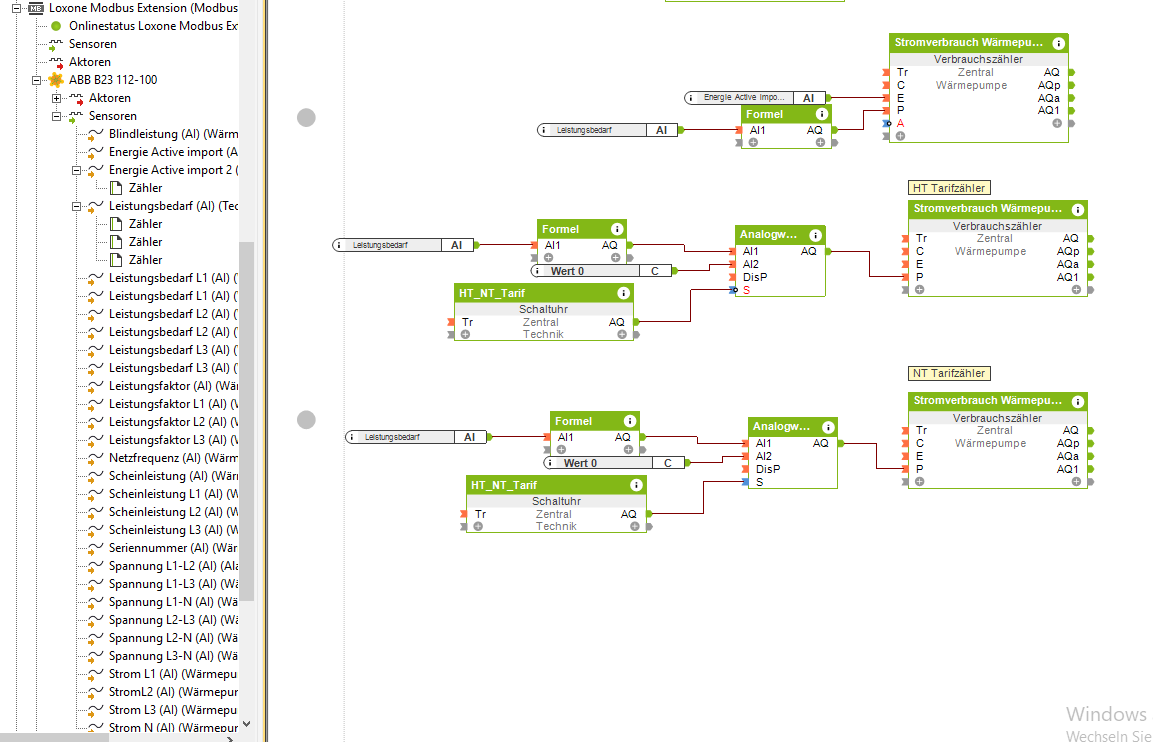Image resolution: width=1153 pixels, height=742 pixels.
Task: Click plus connector on NT Tarifzähler block
Action: [920, 482]
